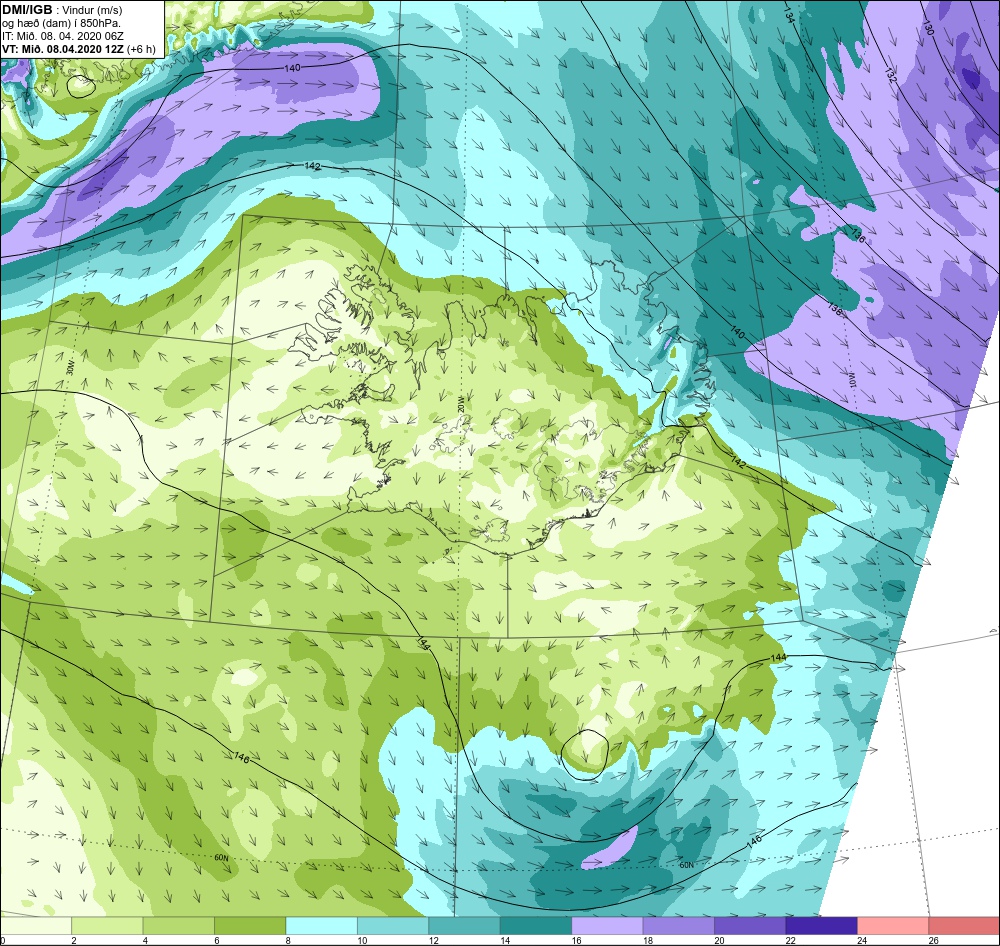Click the '30W' longitude label
This screenshot has width=1000, height=946.
[70, 368]
